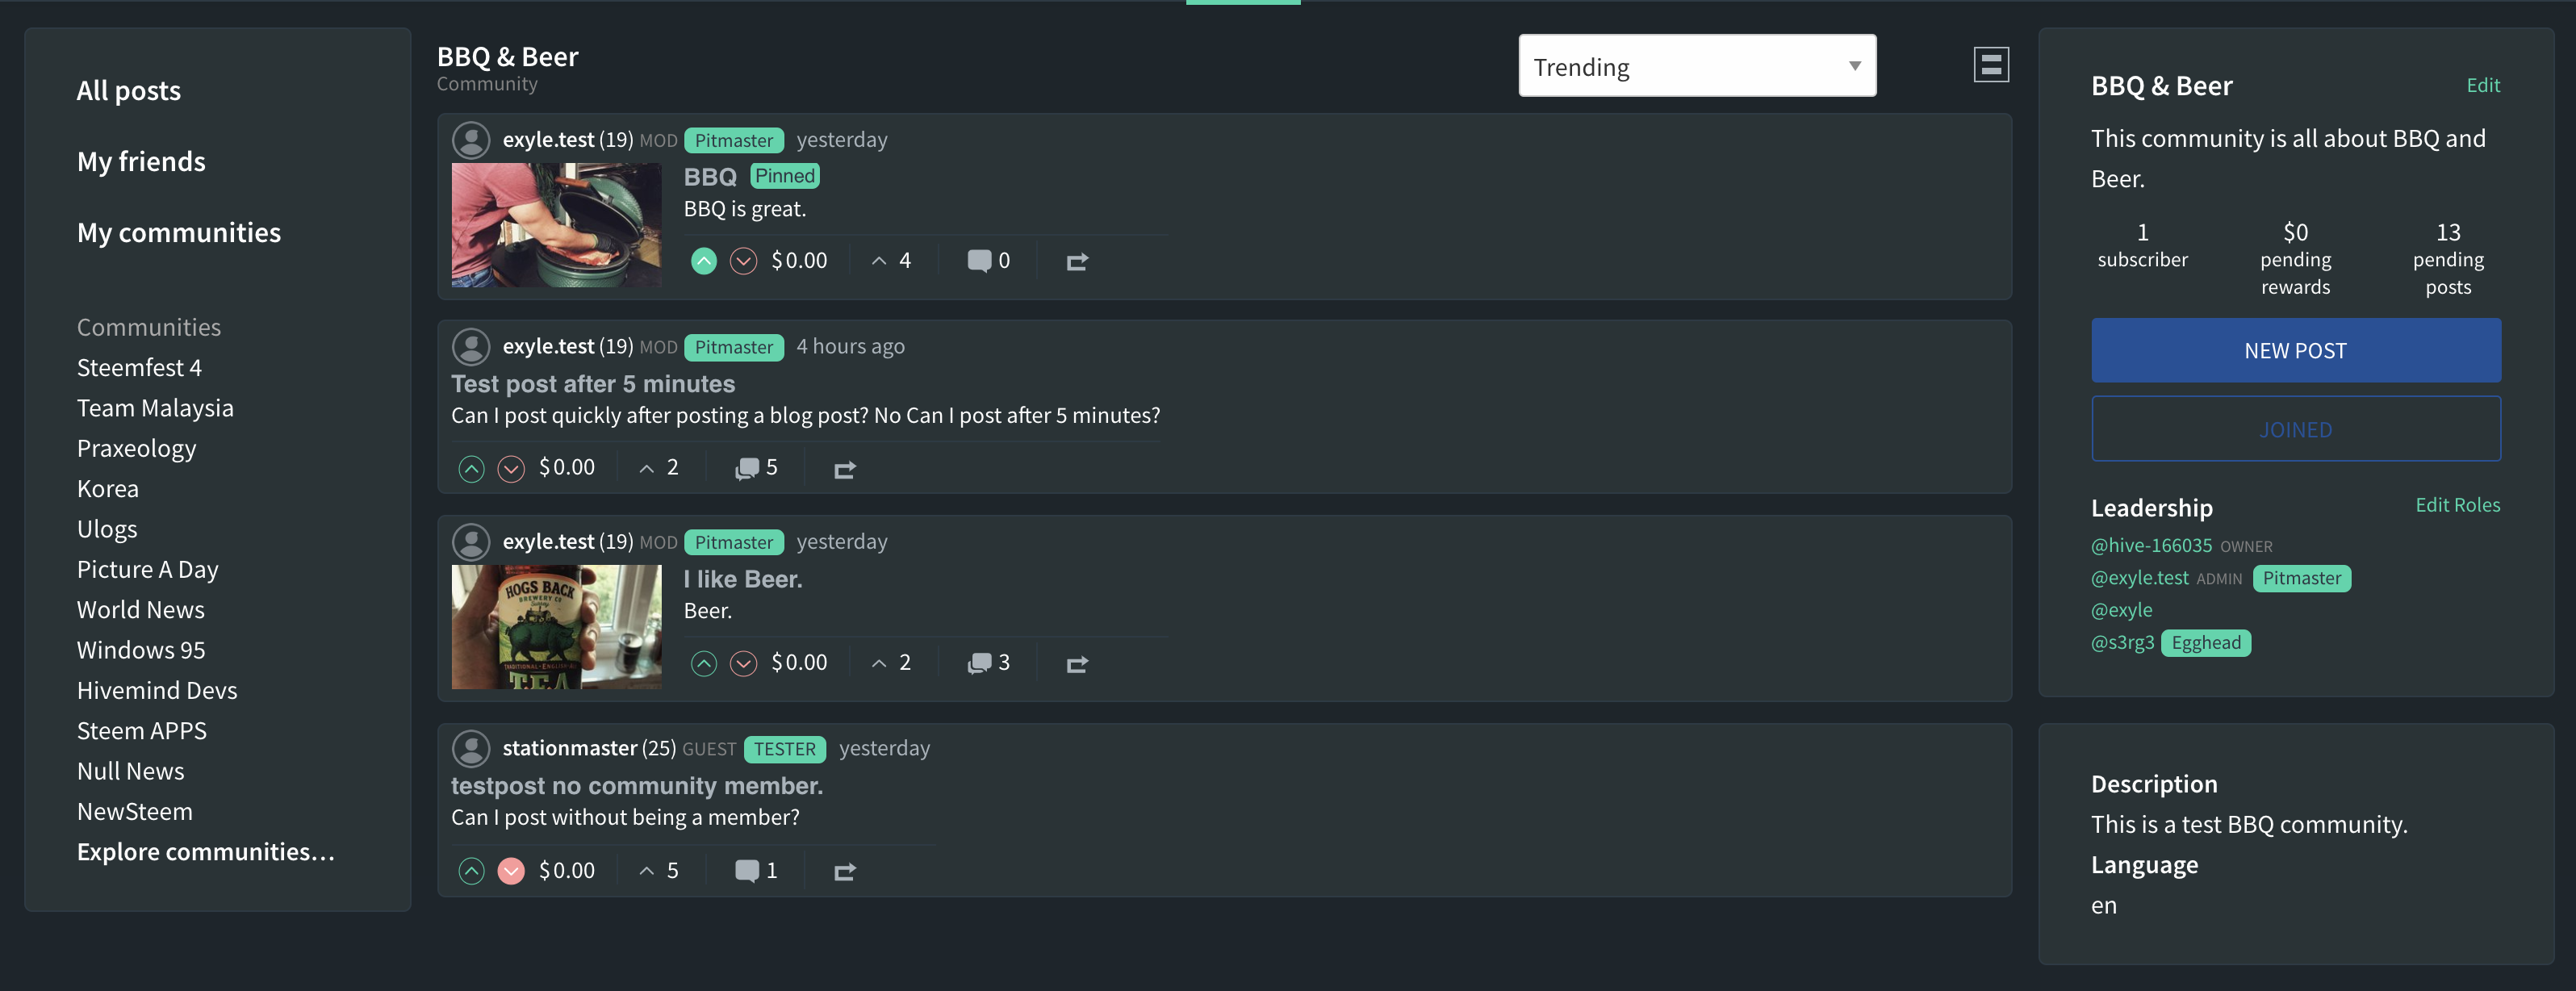This screenshot has width=2576, height=991.
Task: Toggle the JOINED subscription button
Action: coord(2295,429)
